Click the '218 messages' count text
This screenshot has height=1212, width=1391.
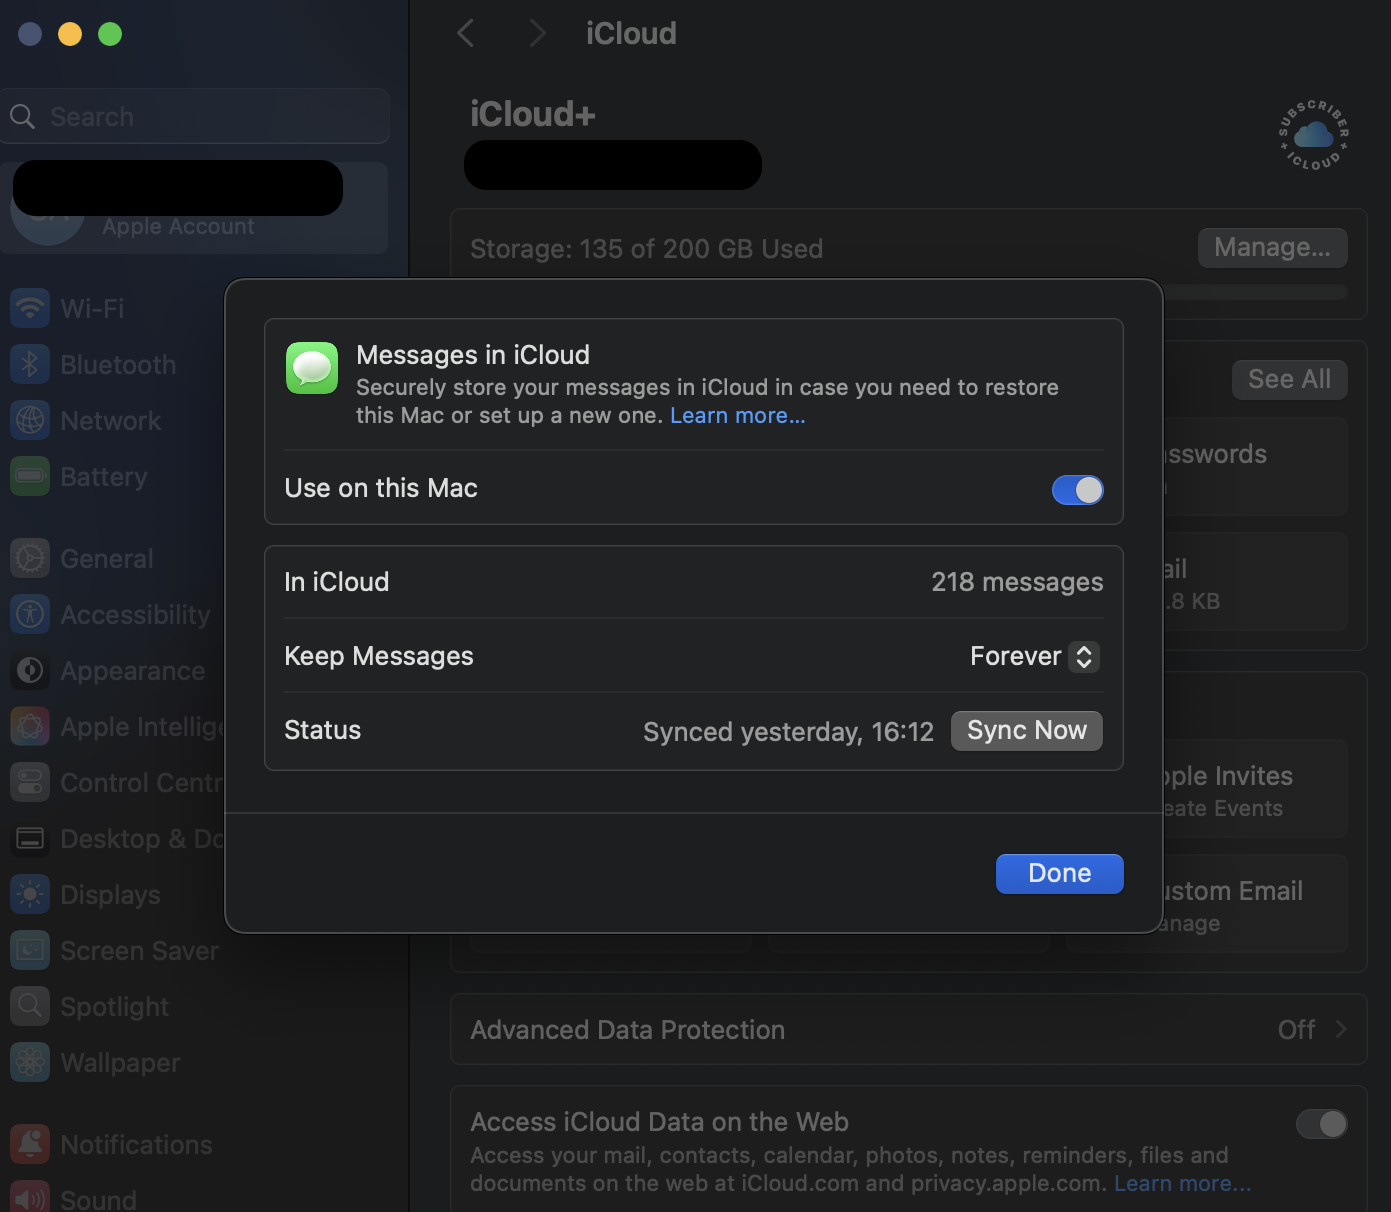point(1017,582)
